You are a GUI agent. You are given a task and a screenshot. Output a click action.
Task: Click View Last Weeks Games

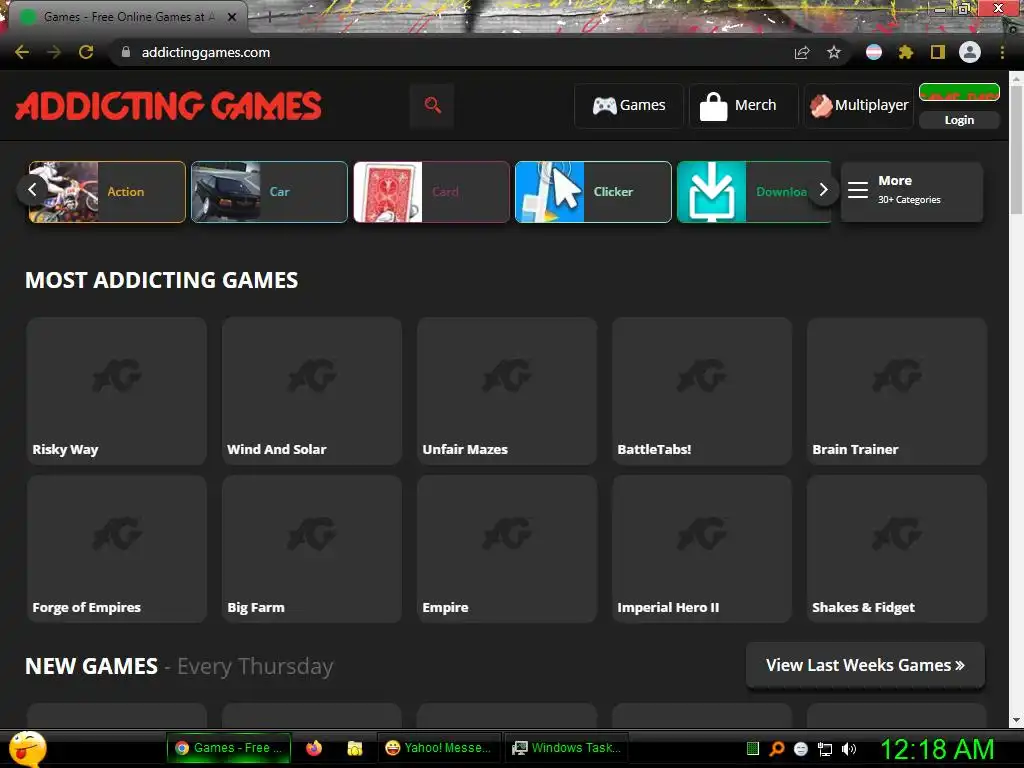tap(865, 665)
